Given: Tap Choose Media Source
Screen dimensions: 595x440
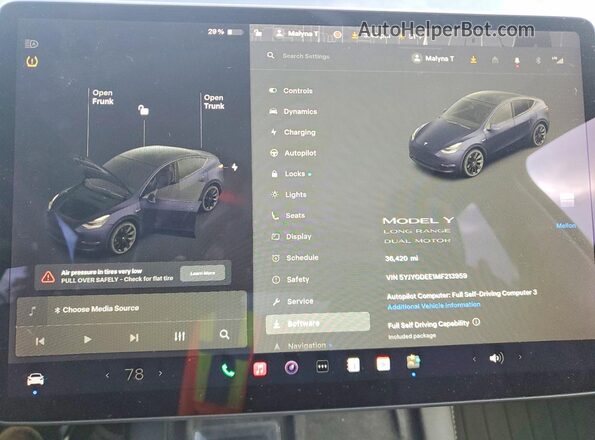Looking at the screenshot, I should (97, 309).
